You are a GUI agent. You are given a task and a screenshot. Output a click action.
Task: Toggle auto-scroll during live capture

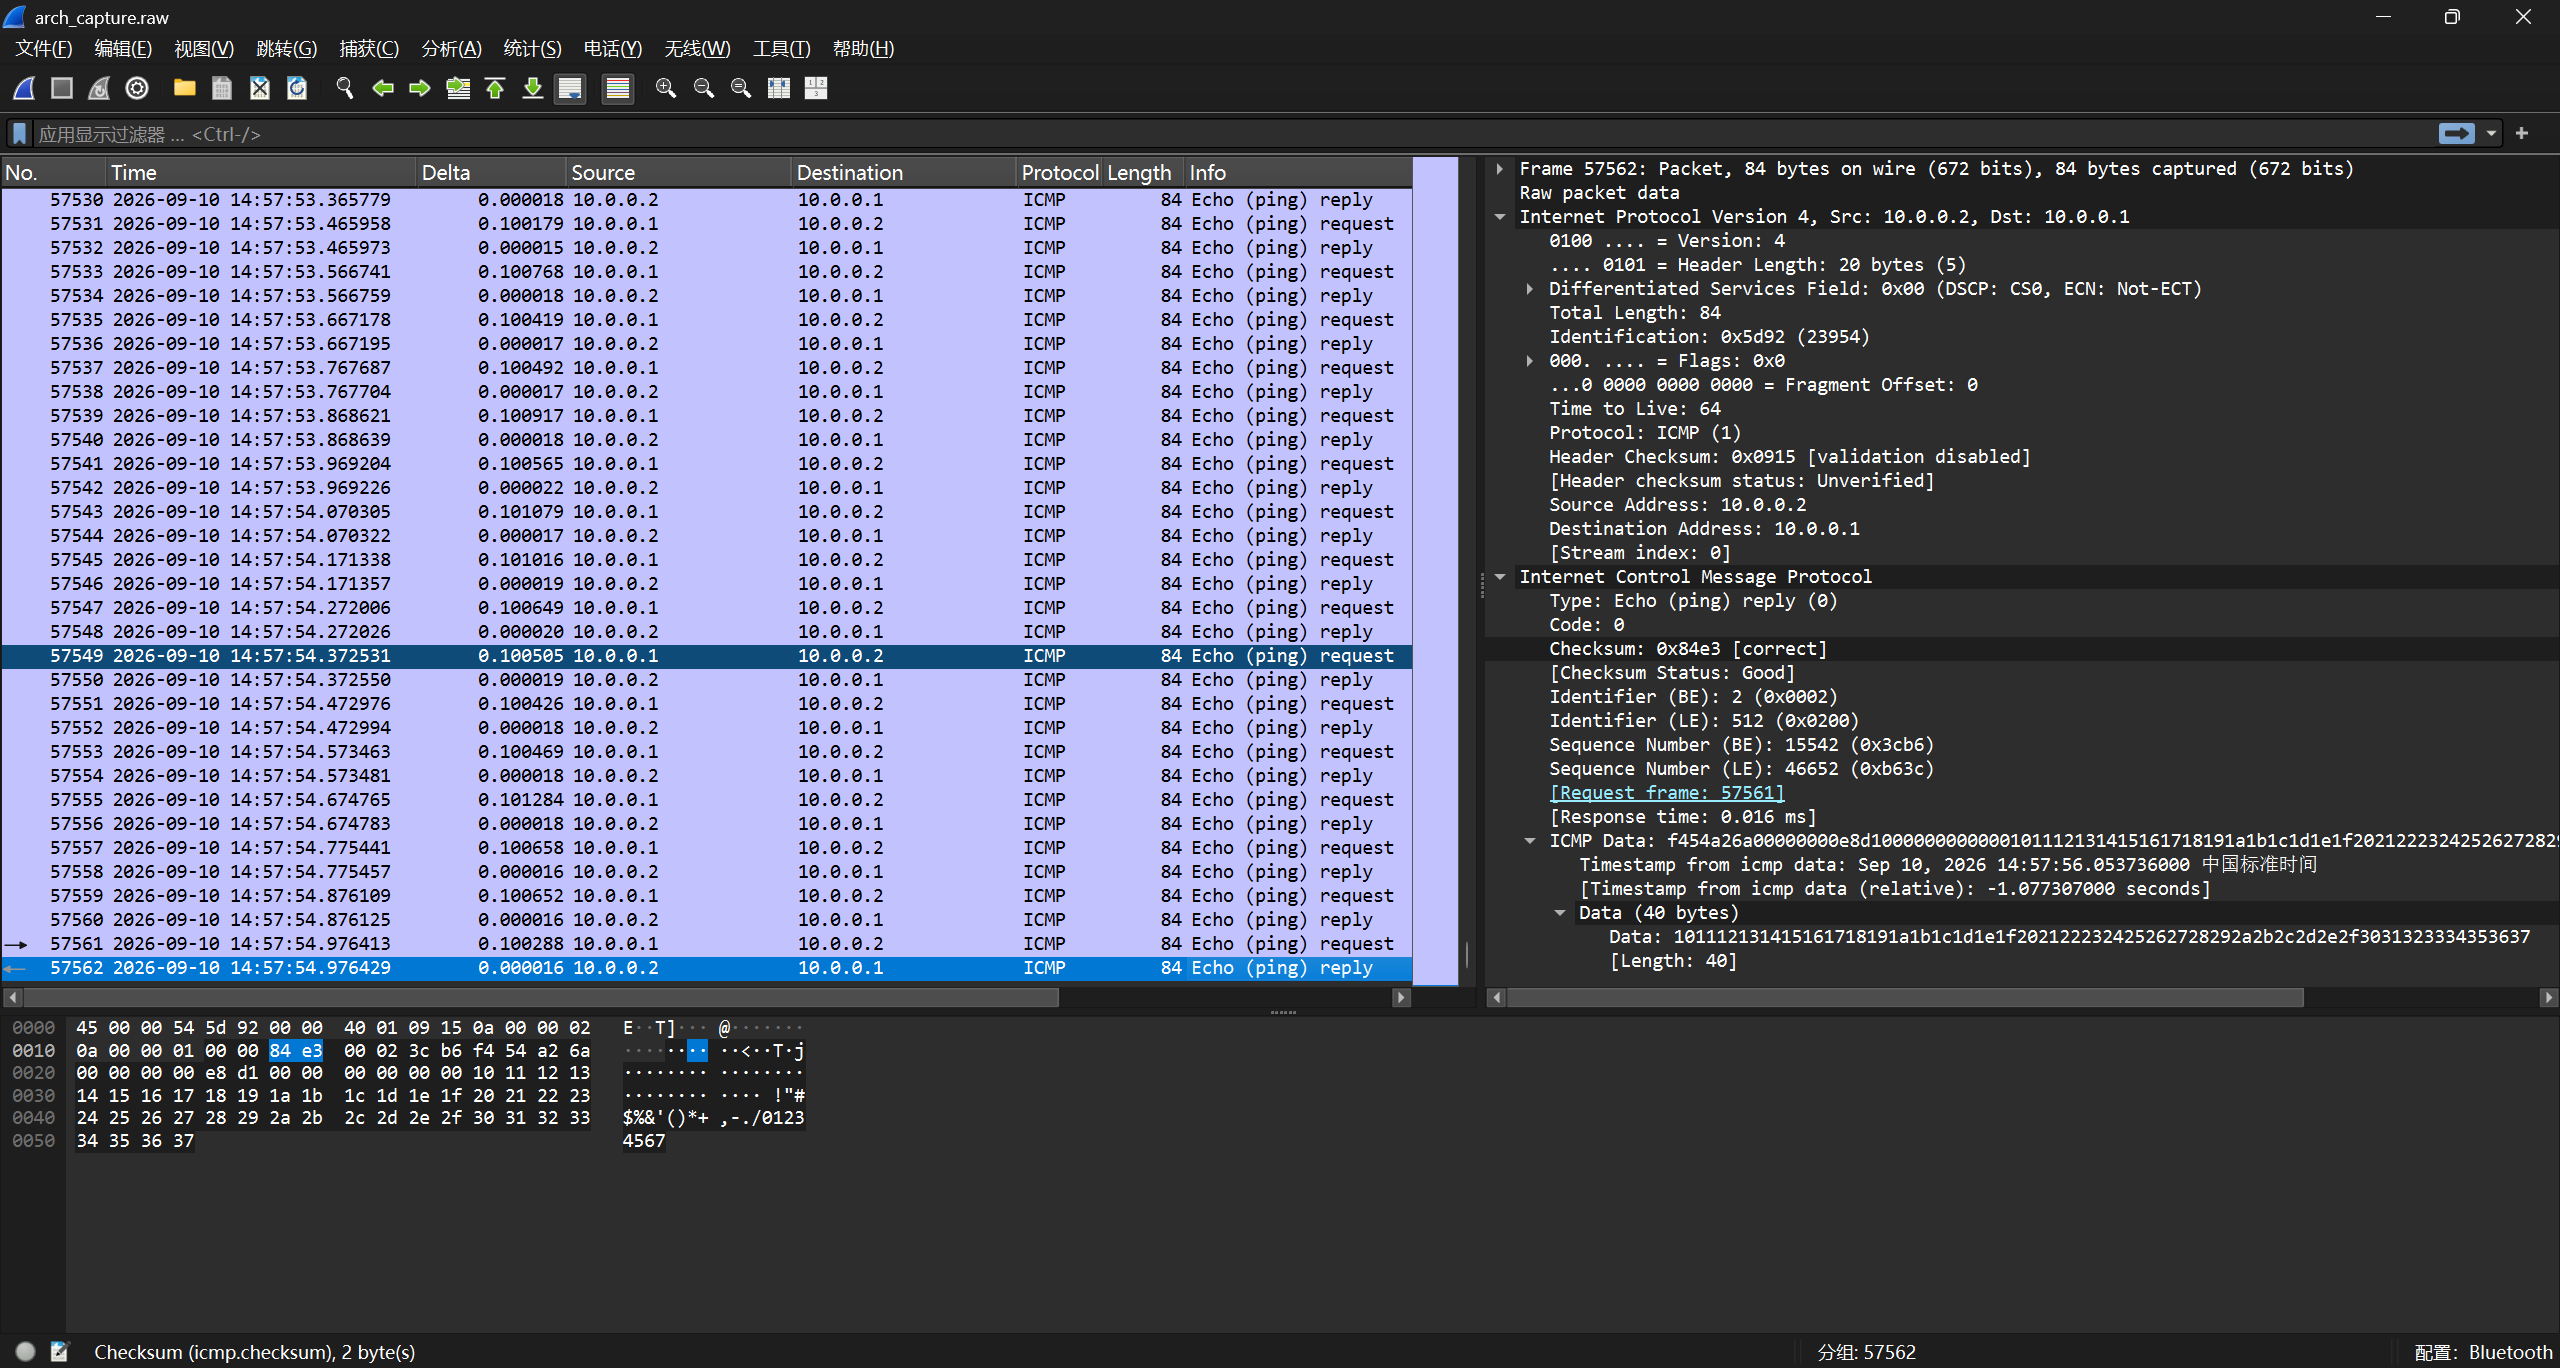[570, 88]
